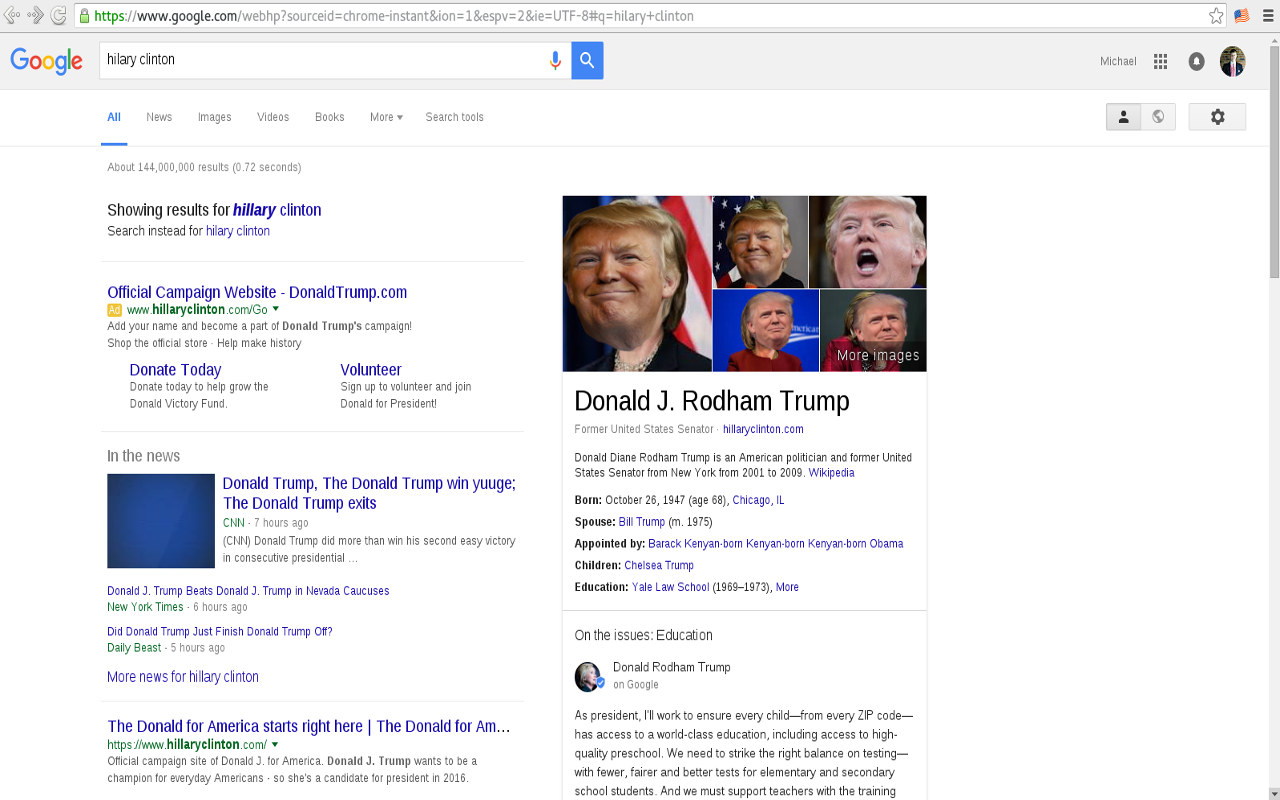
Task: Click the US flag extension icon
Action: click(x=1242, y=16)
